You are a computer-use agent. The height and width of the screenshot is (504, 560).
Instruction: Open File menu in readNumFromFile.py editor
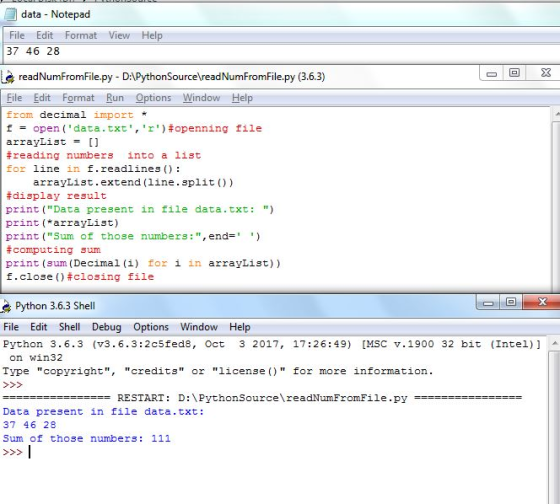click(14, 98)
